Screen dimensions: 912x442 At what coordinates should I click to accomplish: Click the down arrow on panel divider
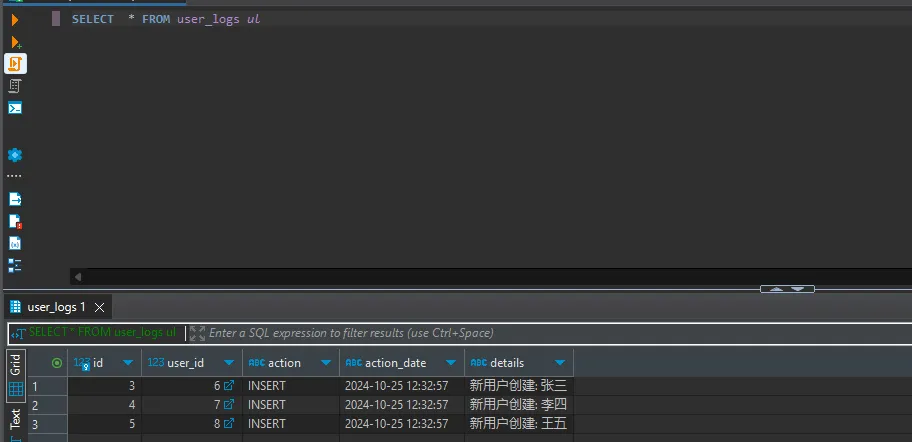797,289
